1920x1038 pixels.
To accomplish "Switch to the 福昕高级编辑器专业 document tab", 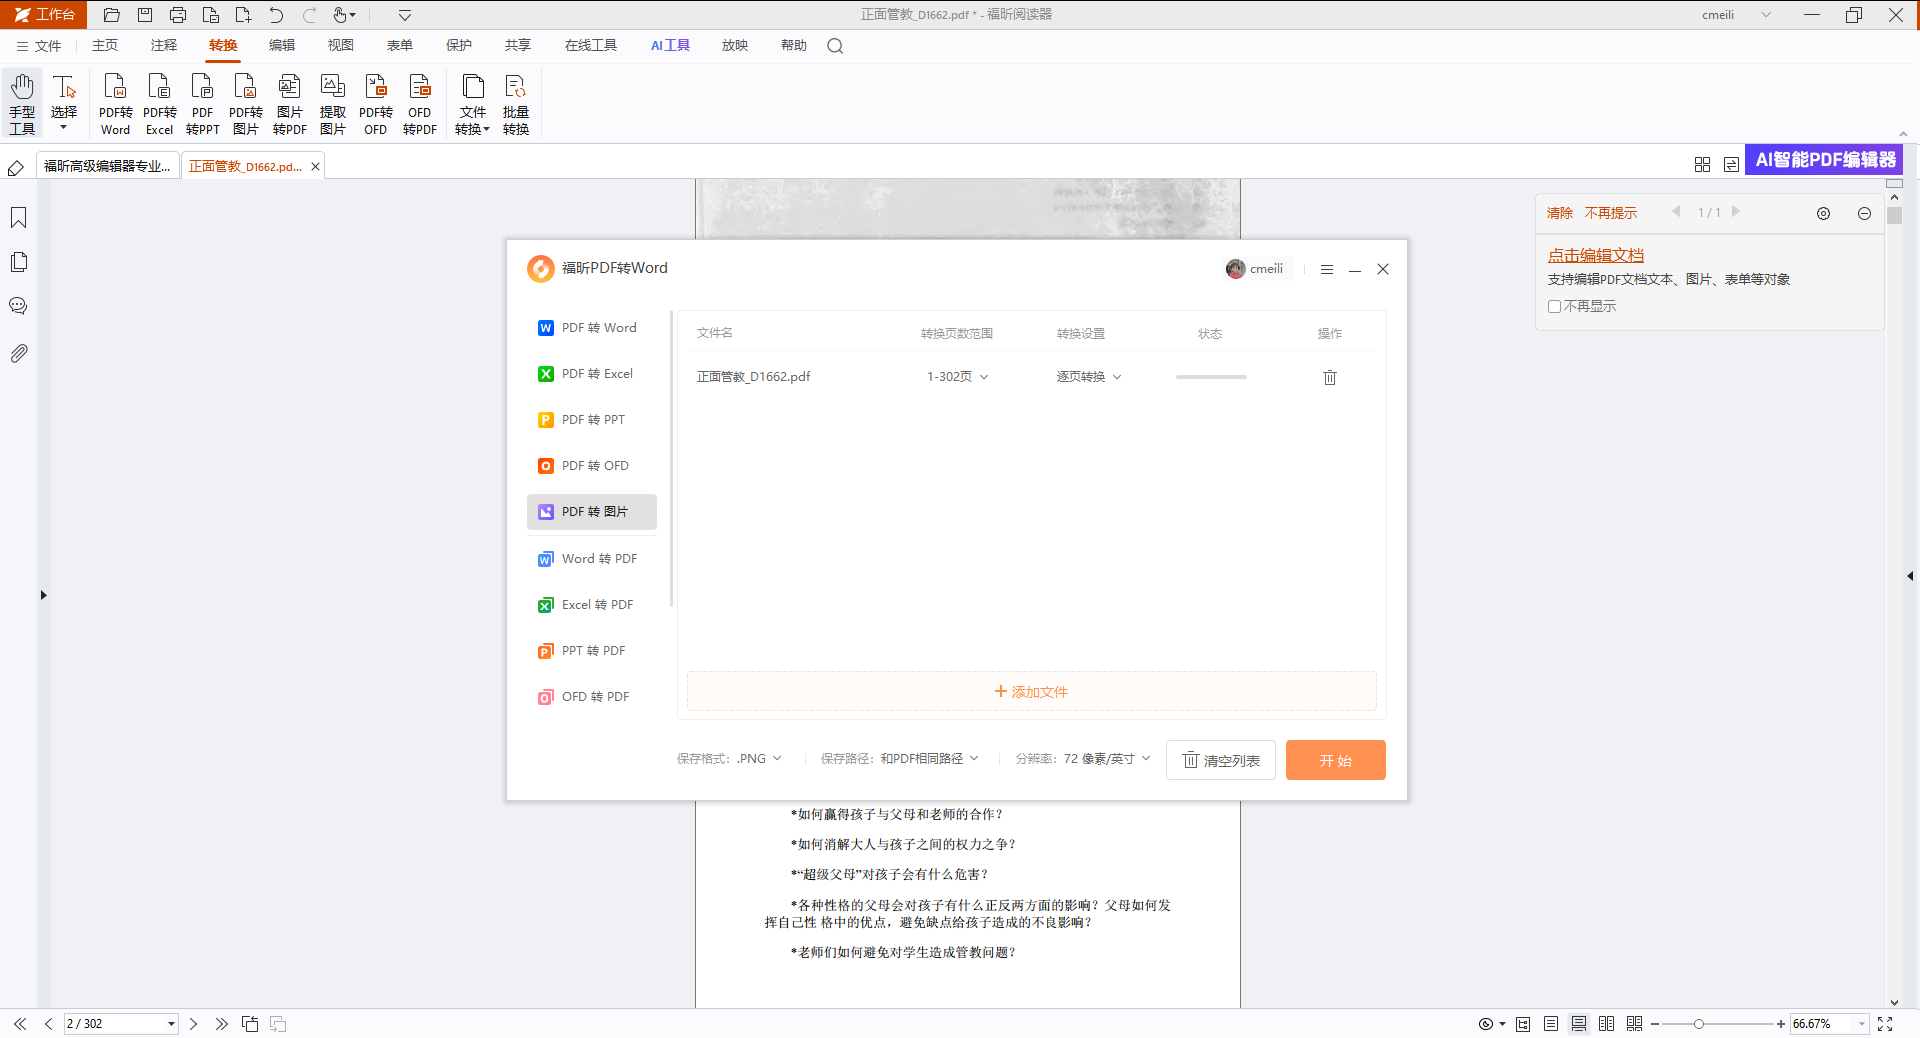I will [x=108, y=166].
